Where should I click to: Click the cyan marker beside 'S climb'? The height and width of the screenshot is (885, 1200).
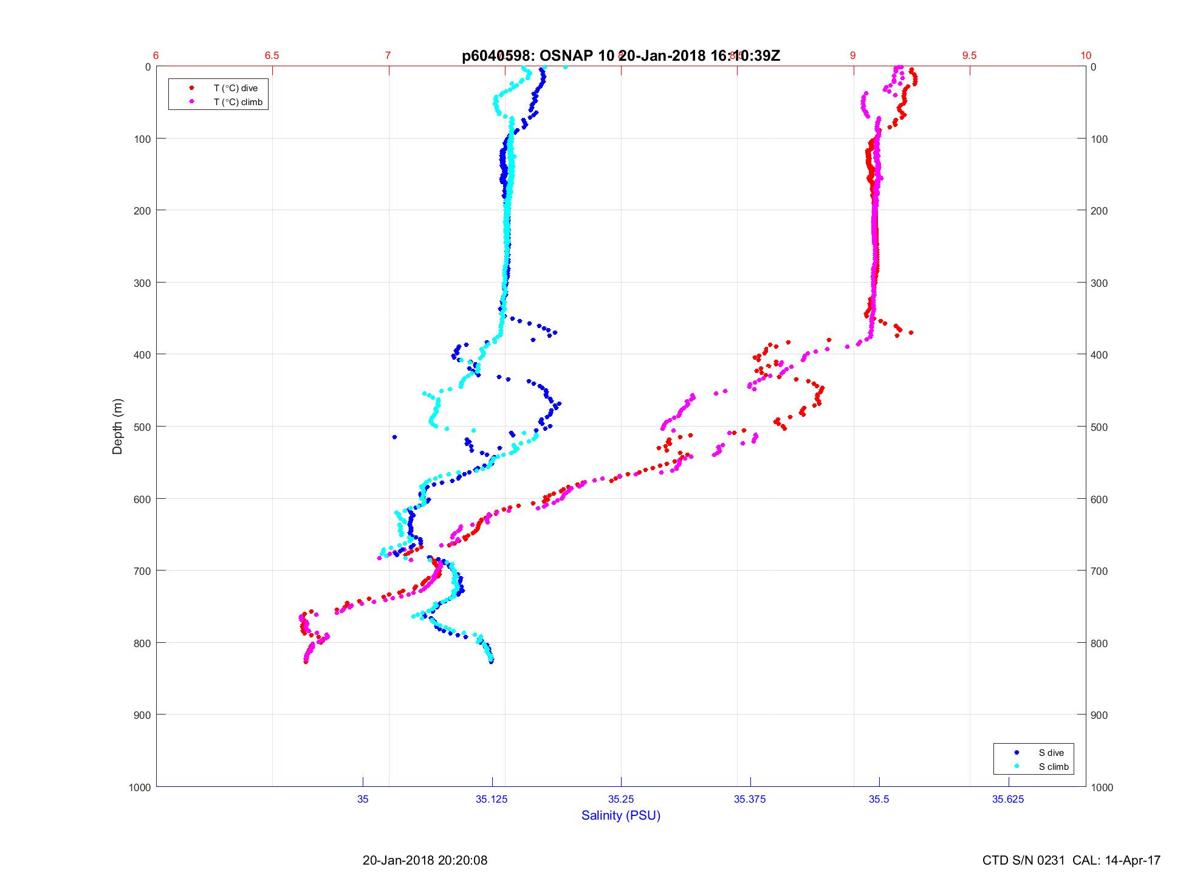point(1017,766)
